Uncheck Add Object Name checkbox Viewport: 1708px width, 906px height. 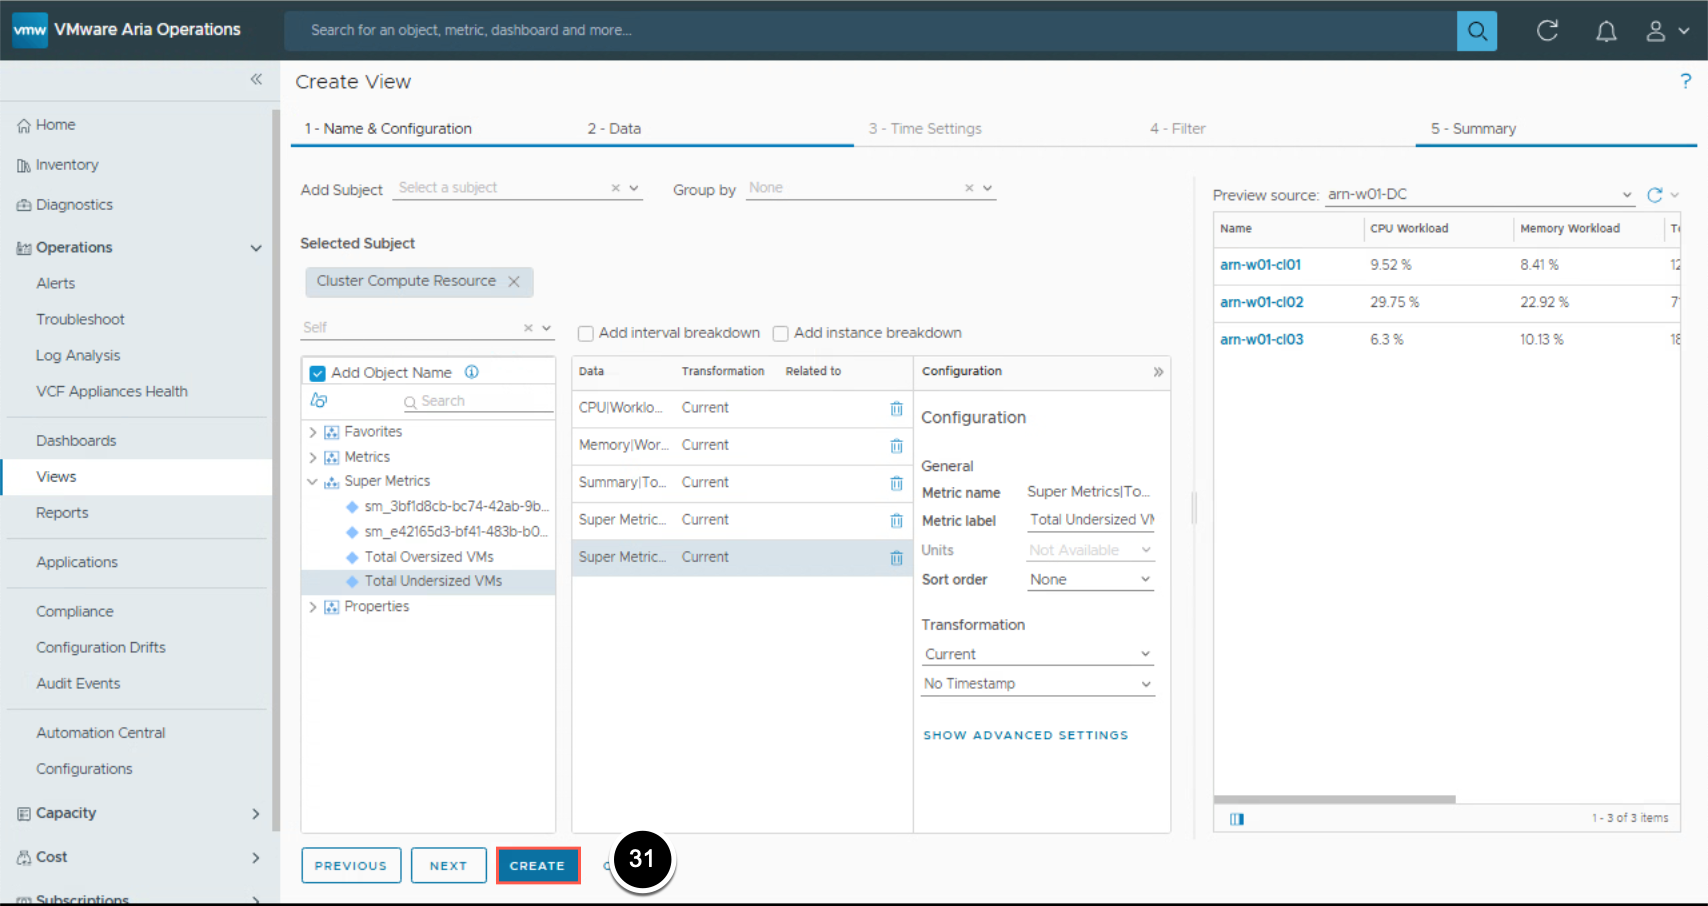pos(318,373)
